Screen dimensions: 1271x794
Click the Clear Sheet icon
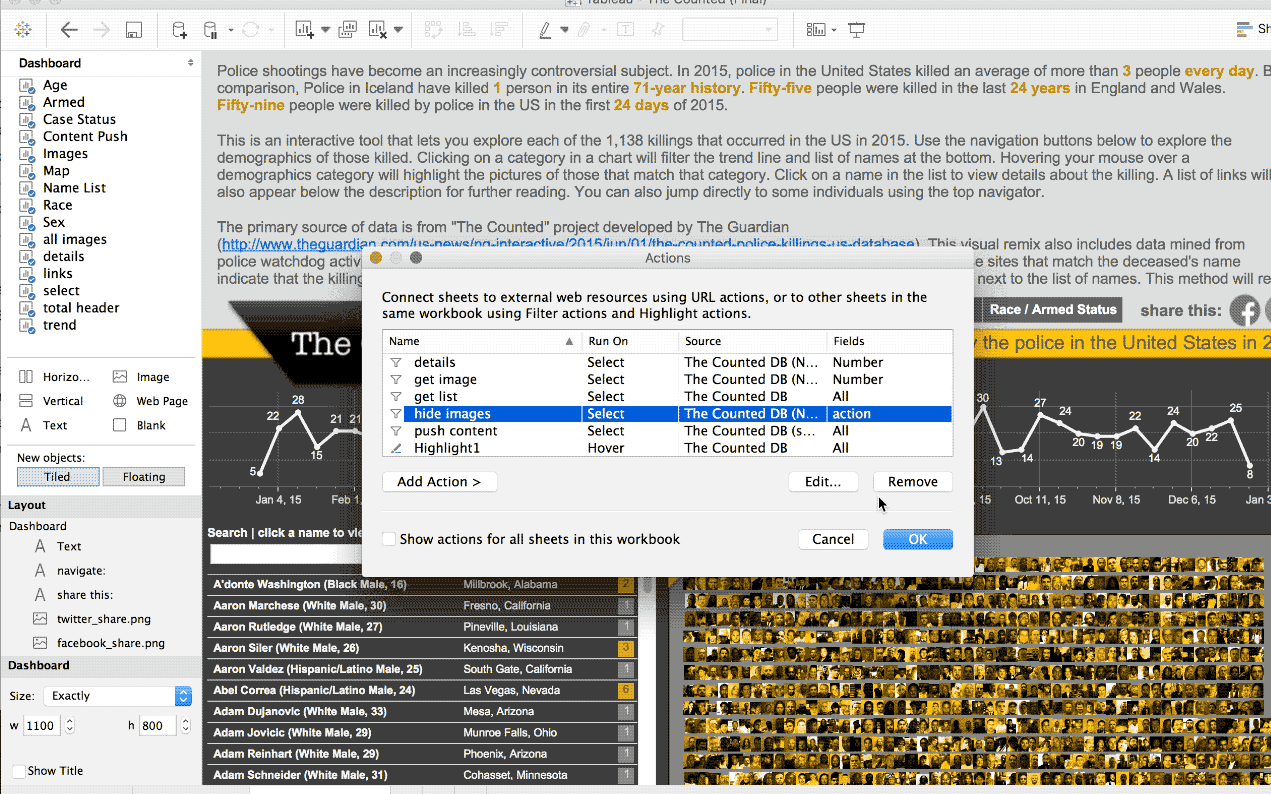[x=379, y=30]
